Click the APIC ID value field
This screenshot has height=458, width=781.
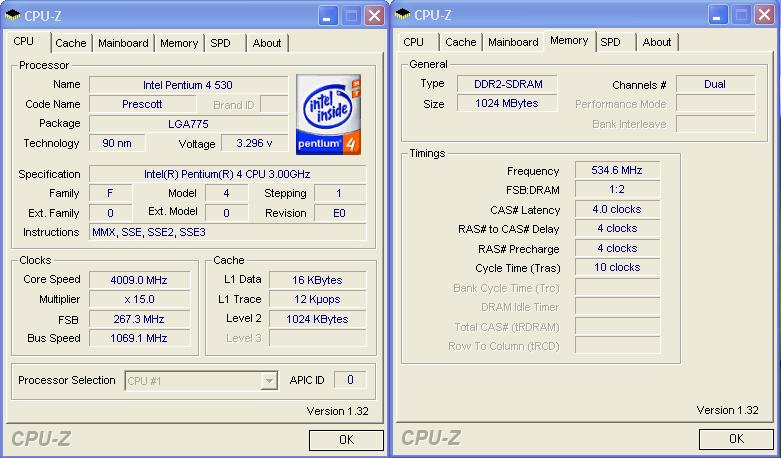(350, 380)
